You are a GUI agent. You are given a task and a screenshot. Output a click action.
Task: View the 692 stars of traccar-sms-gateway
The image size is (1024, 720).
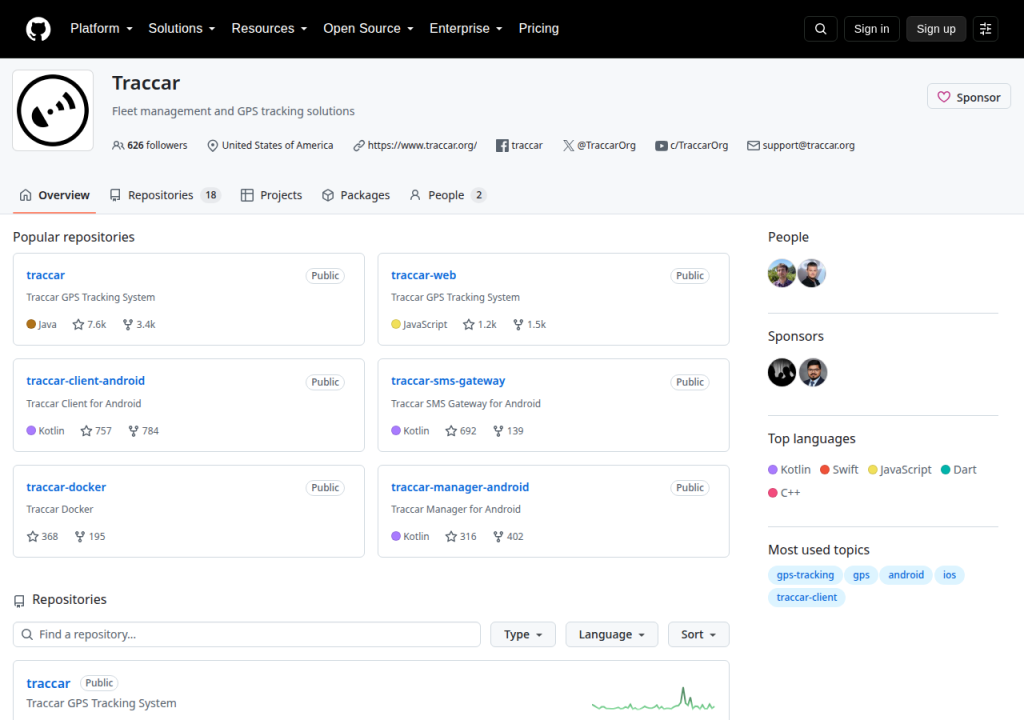tap(461, 431)
